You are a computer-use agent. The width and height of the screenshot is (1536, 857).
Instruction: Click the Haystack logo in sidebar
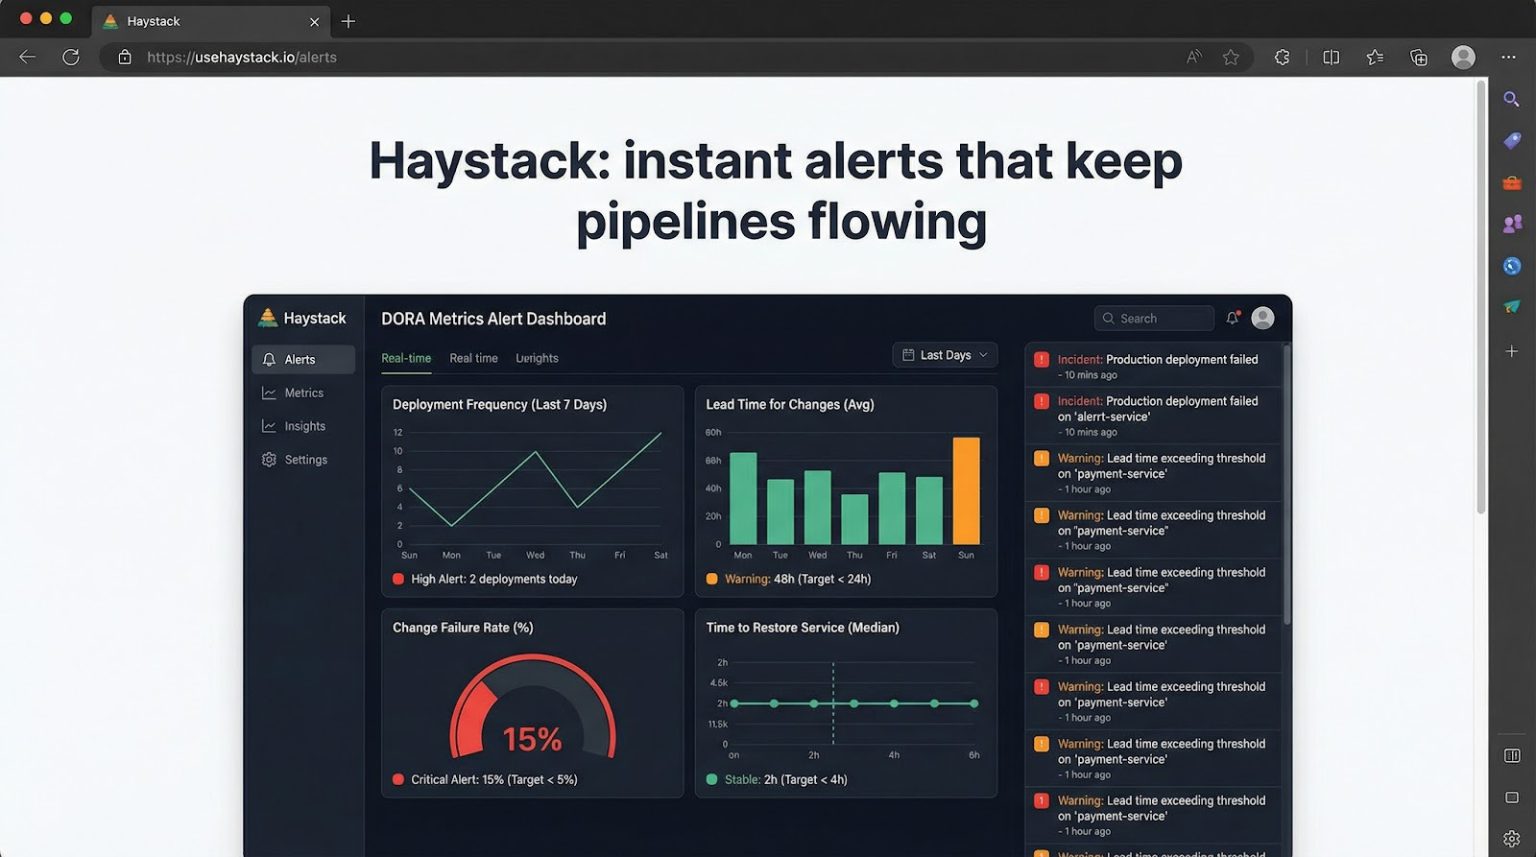(302, 318)
